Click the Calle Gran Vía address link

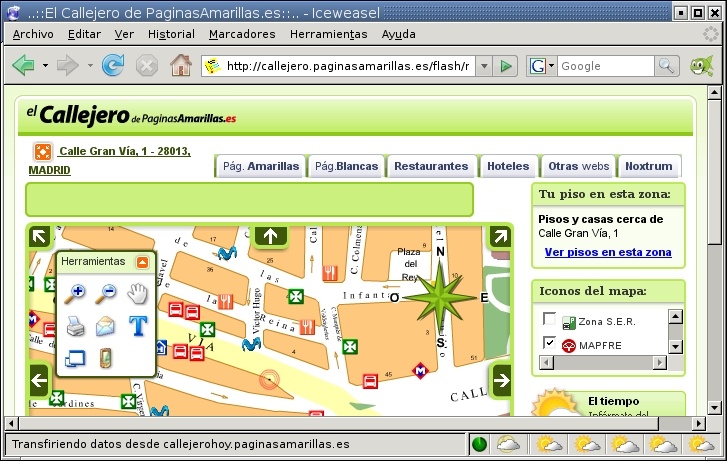coord(124,152)
